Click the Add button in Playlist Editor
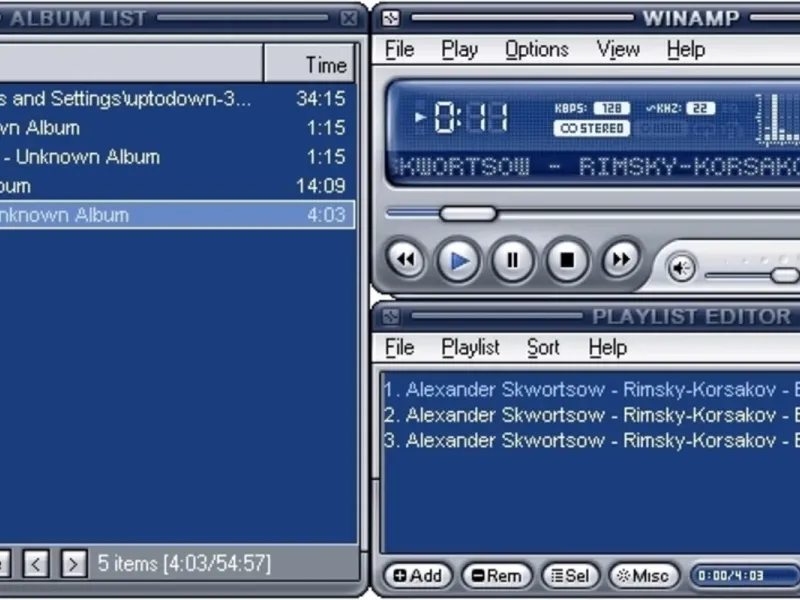The height and width of the screenshot is (600, 800). click(x=418, y=576)
